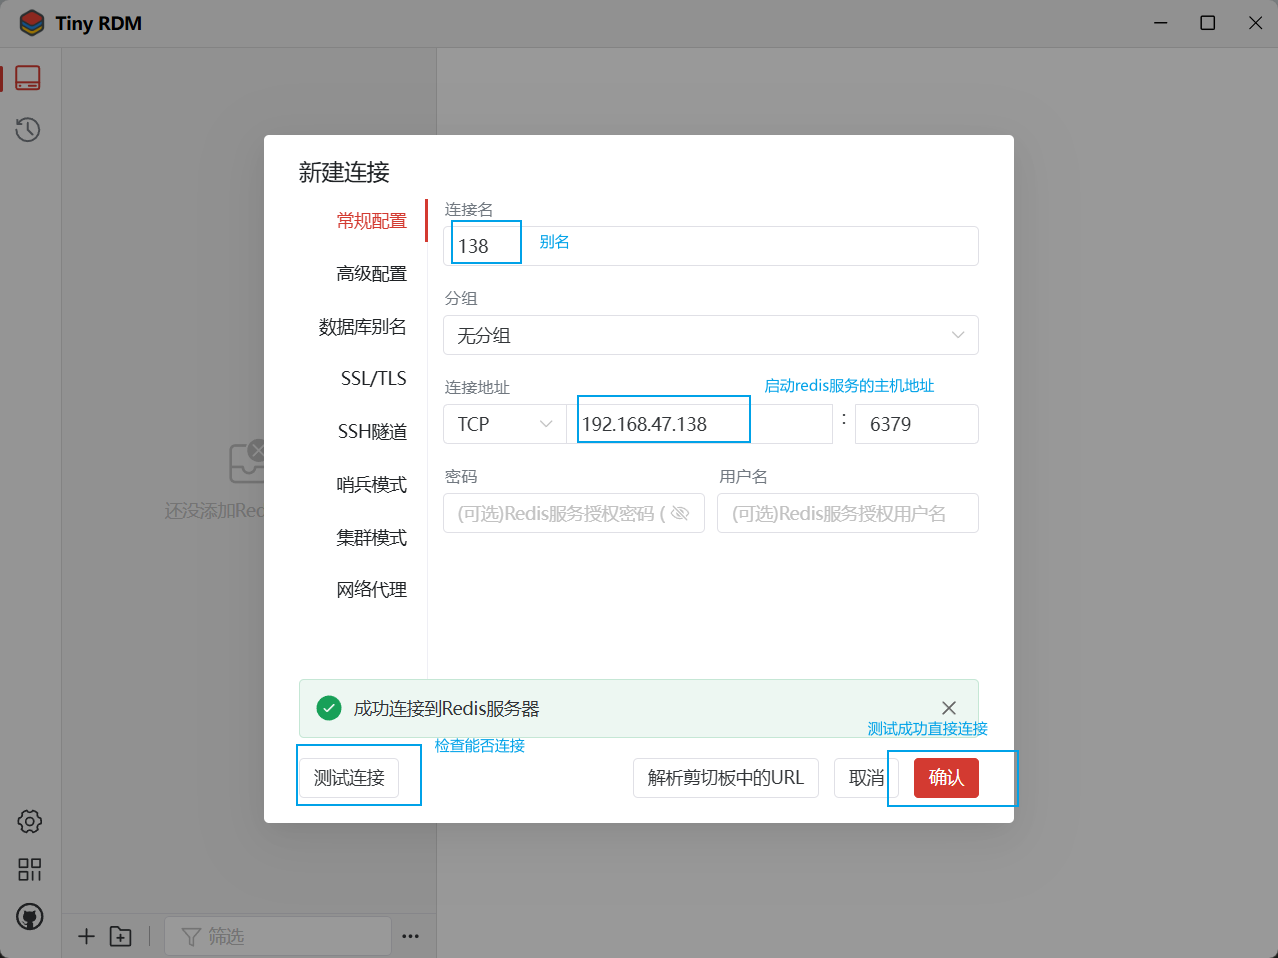Switch to the 哨兵模式 tab
Screen dimensions: 1278x958
372,485
